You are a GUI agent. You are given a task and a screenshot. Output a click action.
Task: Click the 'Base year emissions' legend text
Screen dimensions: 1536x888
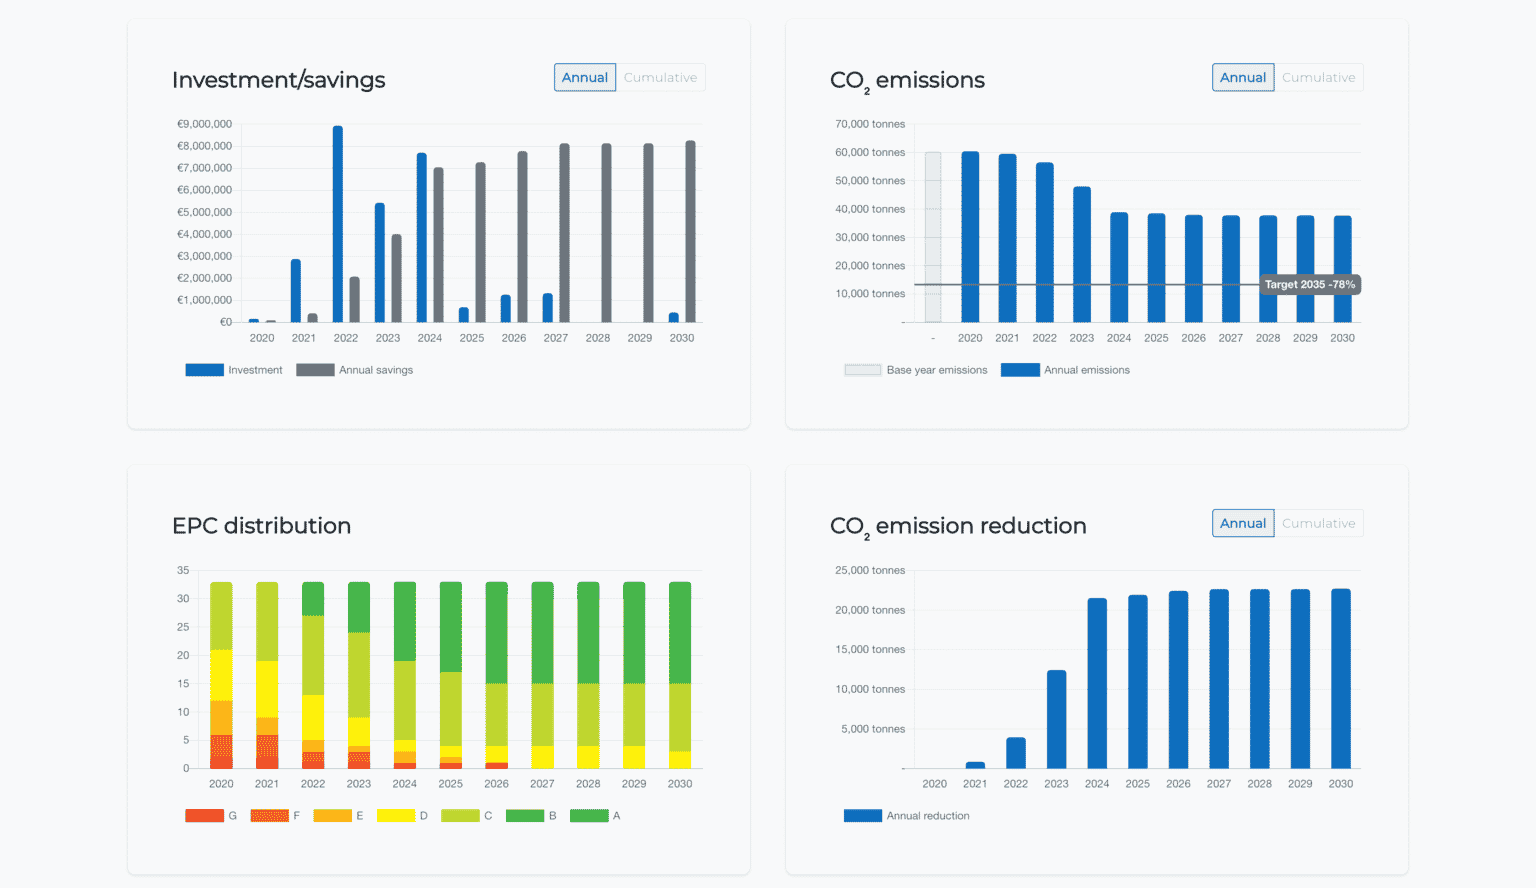click(937, 370)
